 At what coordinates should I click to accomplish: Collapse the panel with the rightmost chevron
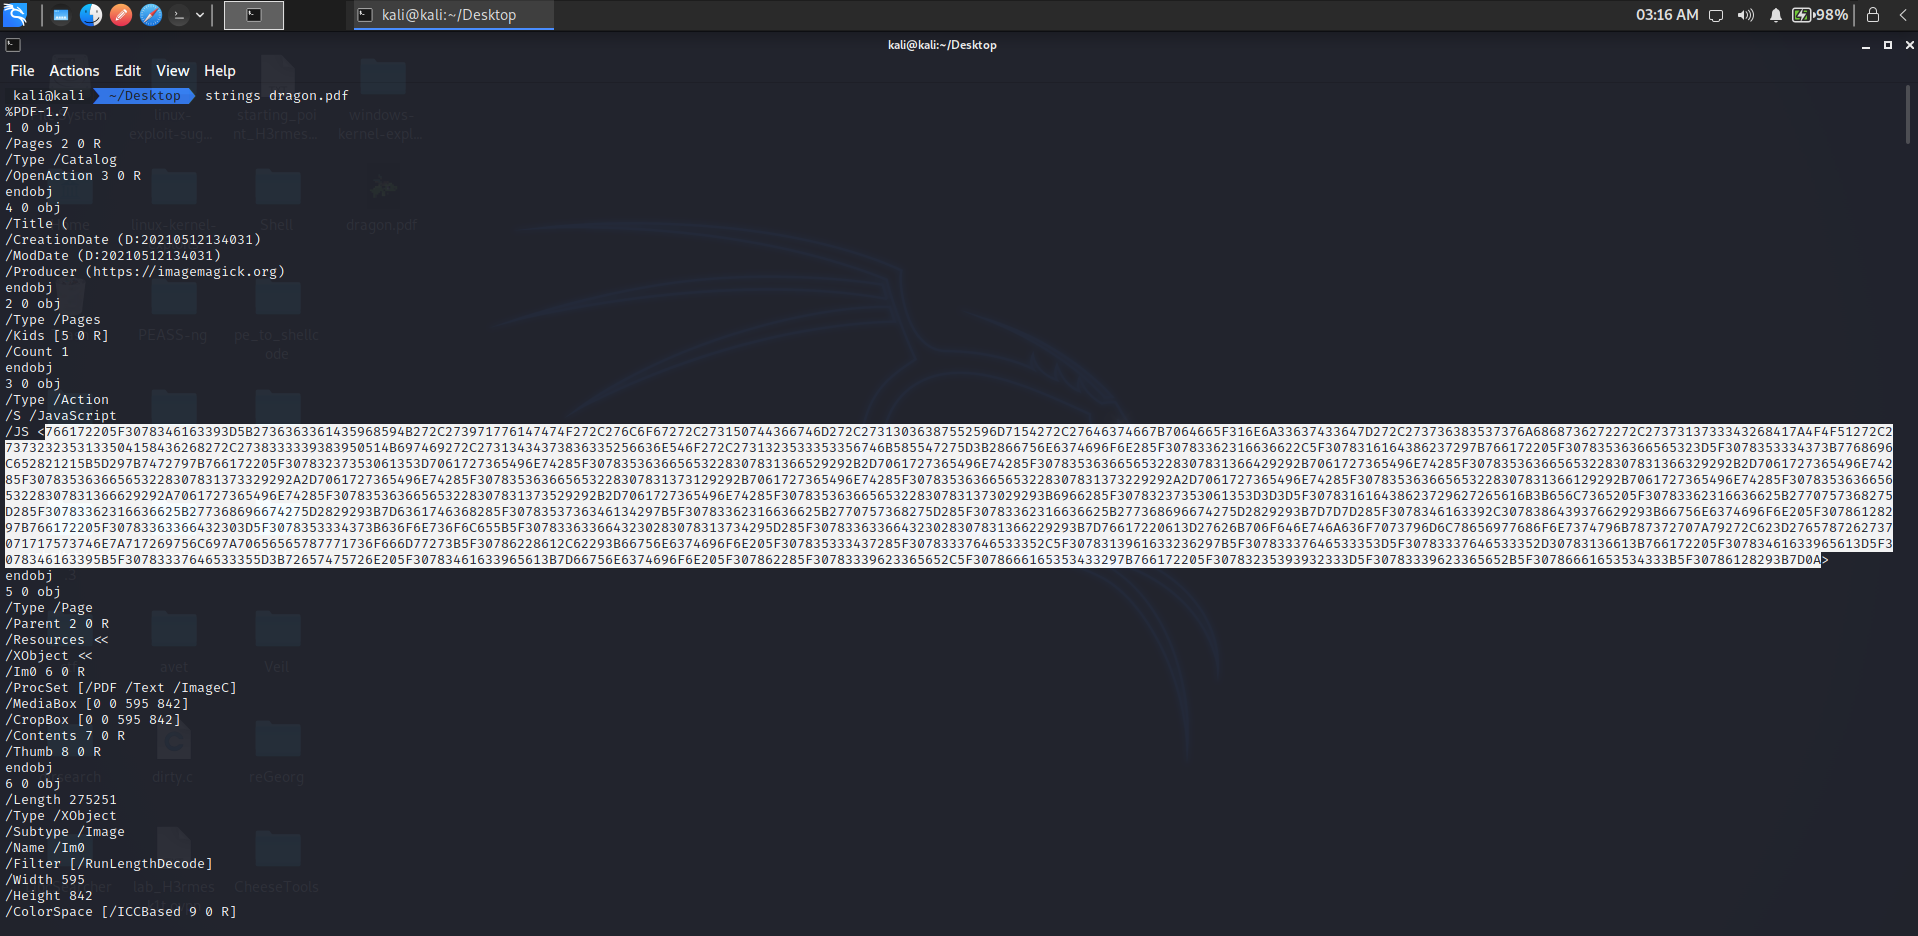[x=1903, y=15]
